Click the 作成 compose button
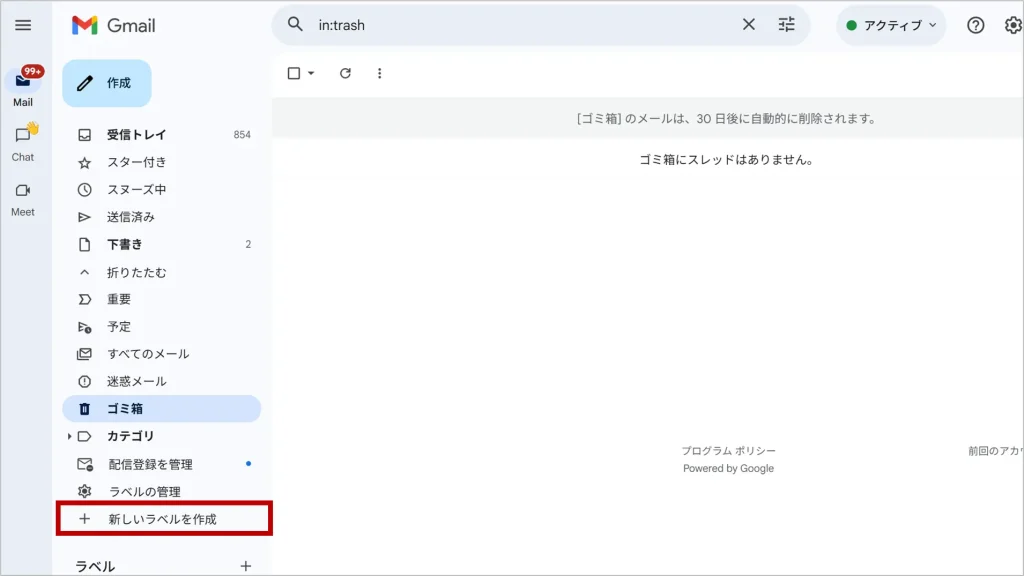 [x=107, y=83]
